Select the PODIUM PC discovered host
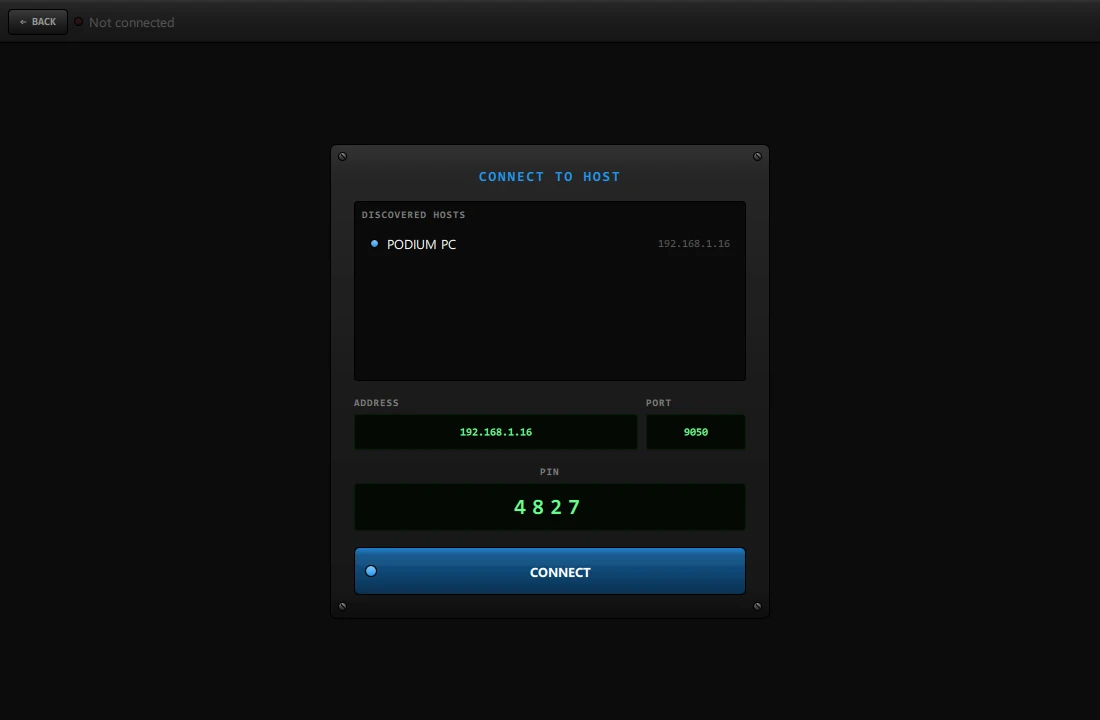 click(549, 244)
